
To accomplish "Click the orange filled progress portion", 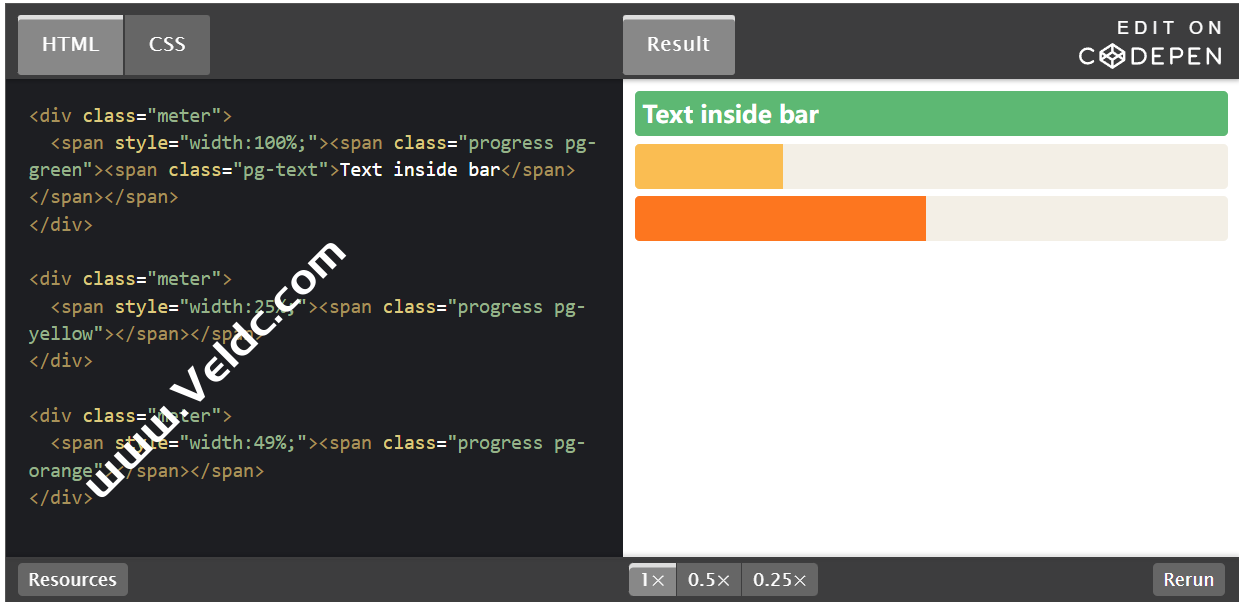I will 780,218.
